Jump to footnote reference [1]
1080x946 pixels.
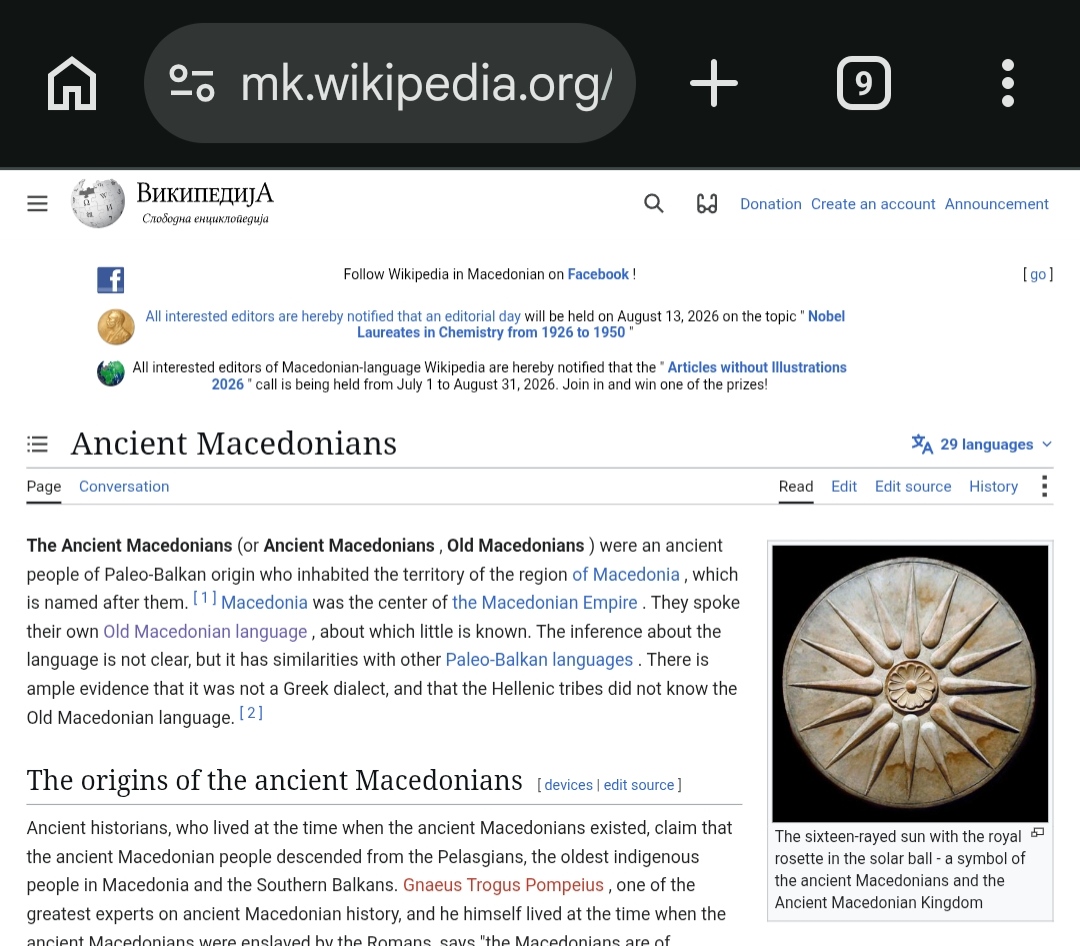(204, 597)
